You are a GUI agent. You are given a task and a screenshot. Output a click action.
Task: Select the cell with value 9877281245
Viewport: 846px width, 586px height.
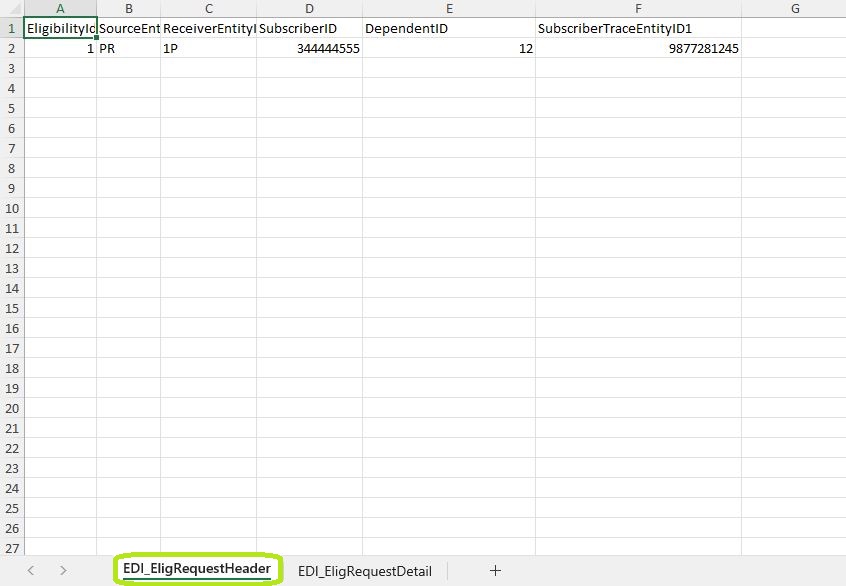pyautogui.click(x=638, y=48)
